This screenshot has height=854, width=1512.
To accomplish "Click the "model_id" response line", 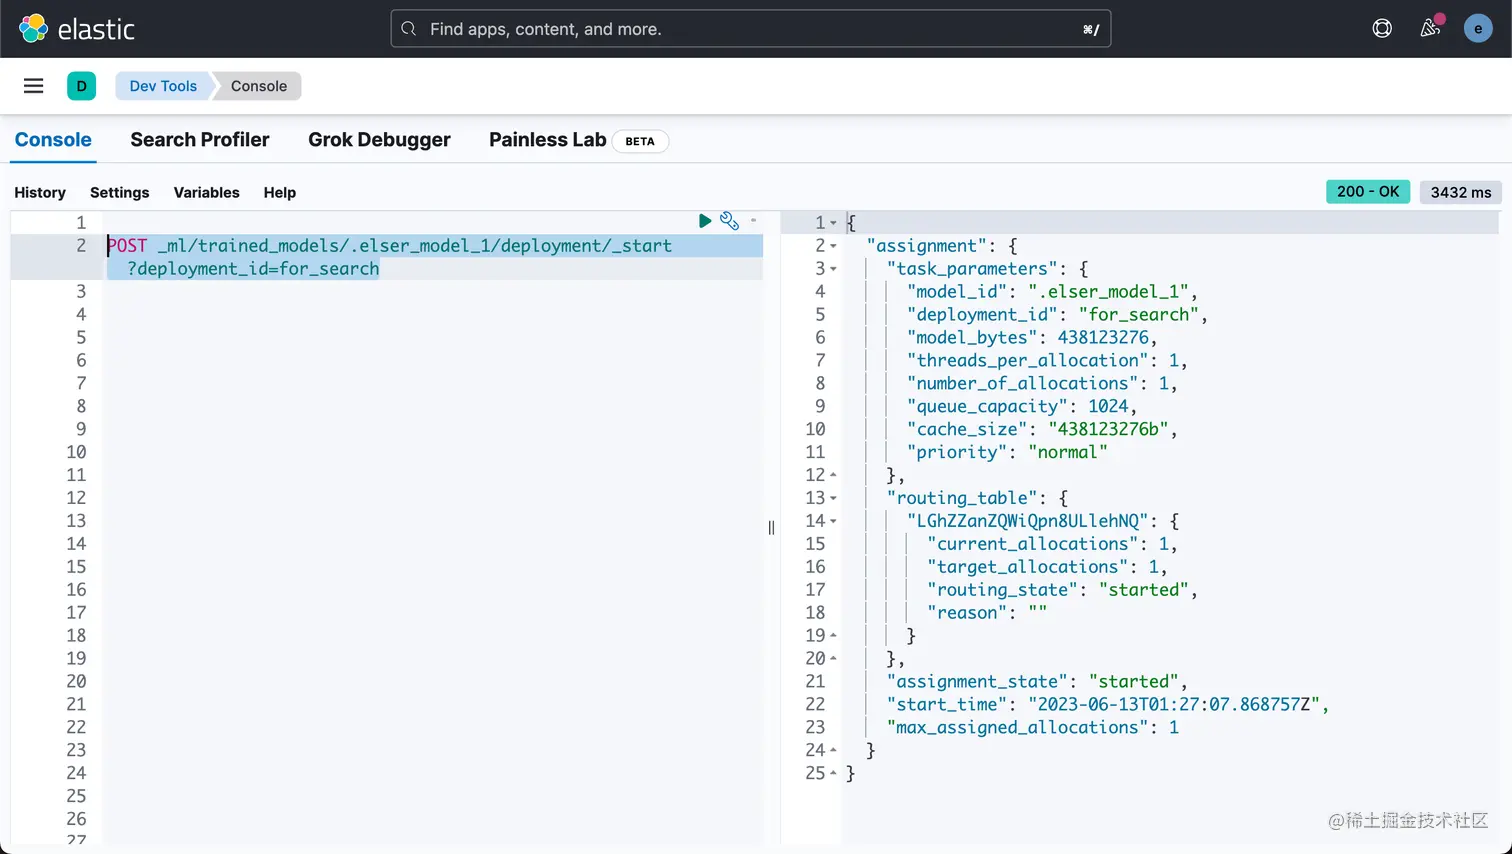I will tap(1052, 292).
